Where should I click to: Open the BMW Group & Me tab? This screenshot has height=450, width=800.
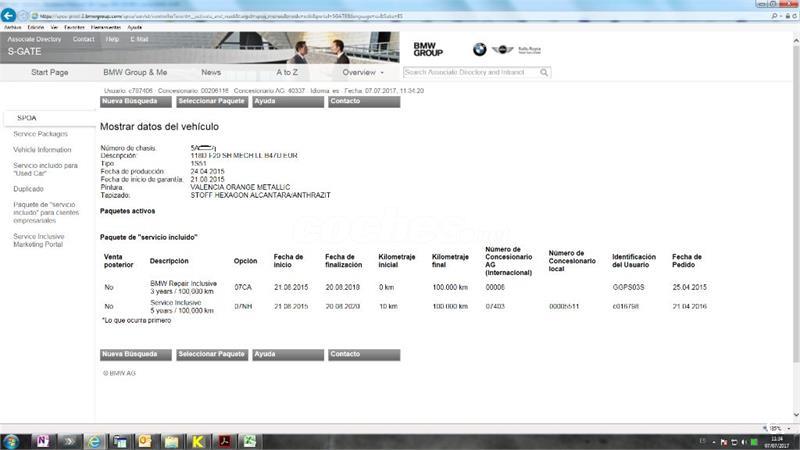click(x=135, y=72)
